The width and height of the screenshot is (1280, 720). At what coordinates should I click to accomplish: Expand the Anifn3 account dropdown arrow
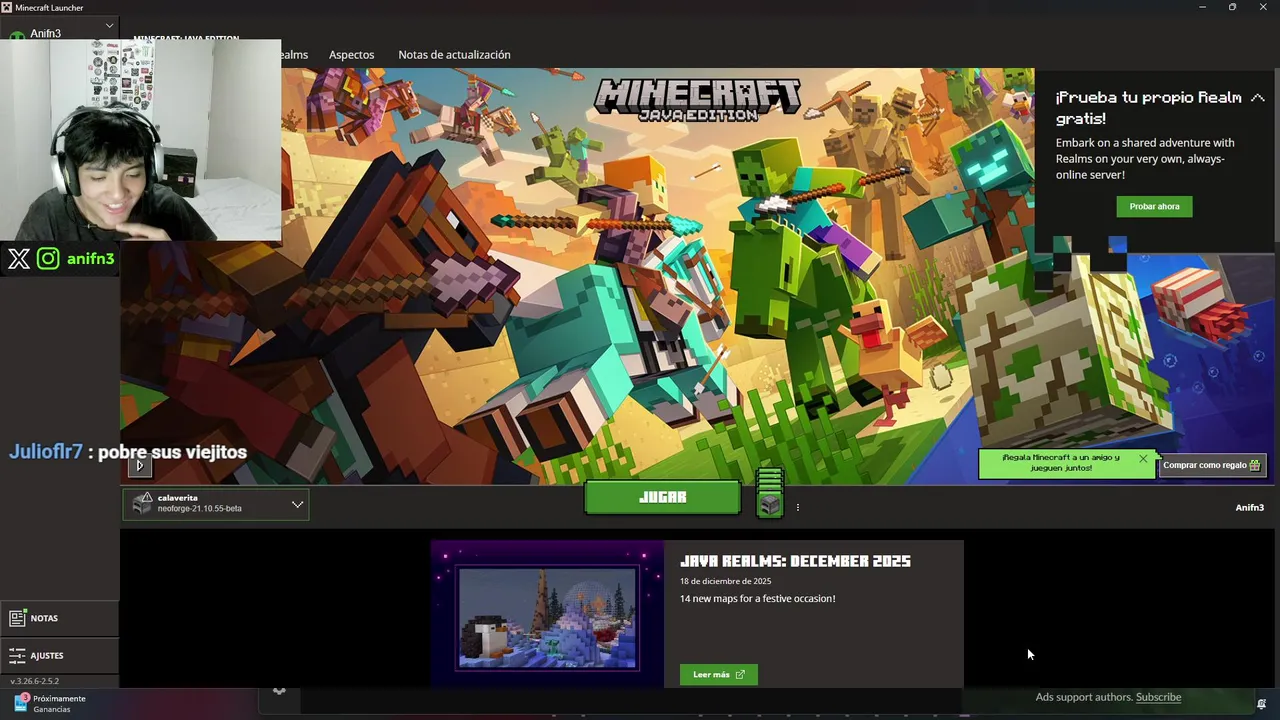point(109,25)
